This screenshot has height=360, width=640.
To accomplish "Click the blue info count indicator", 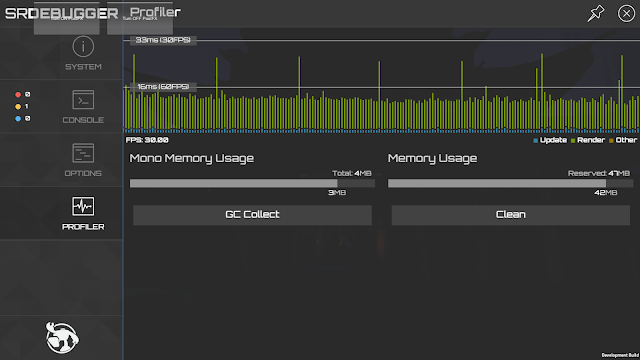I will click(22, 119).
